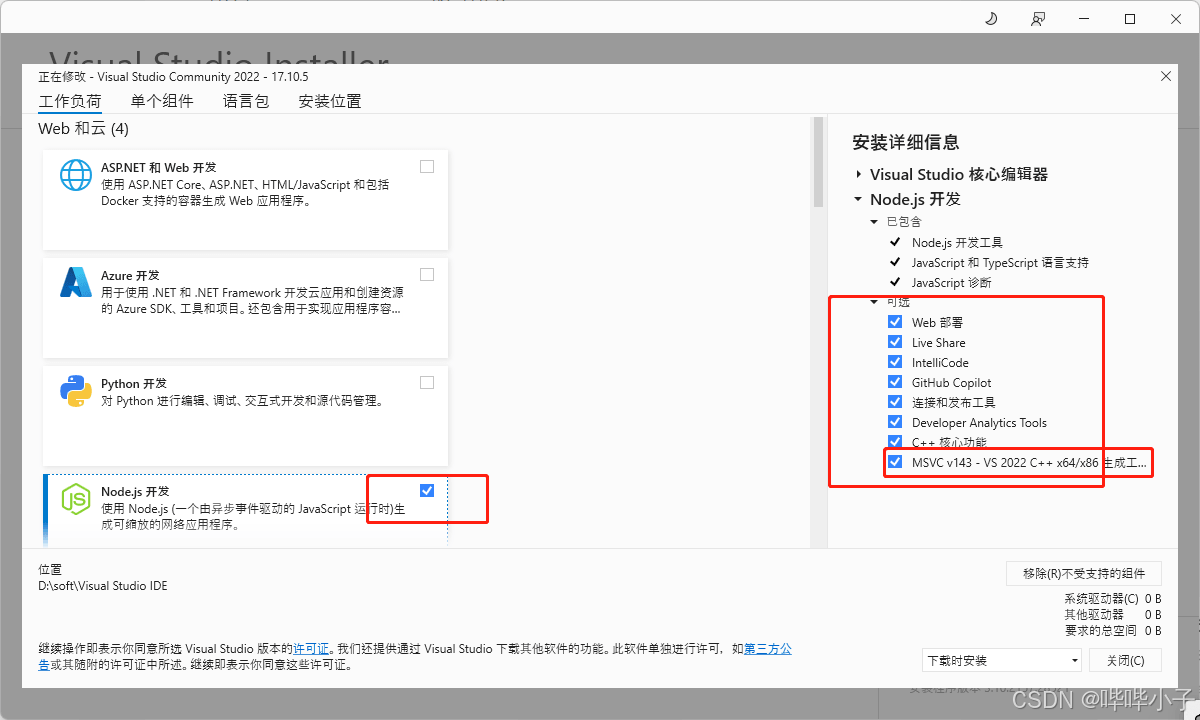1200x720 pixels.
Task: Uncheck Developer Analytics Tools component
Action: coord(895,422)
